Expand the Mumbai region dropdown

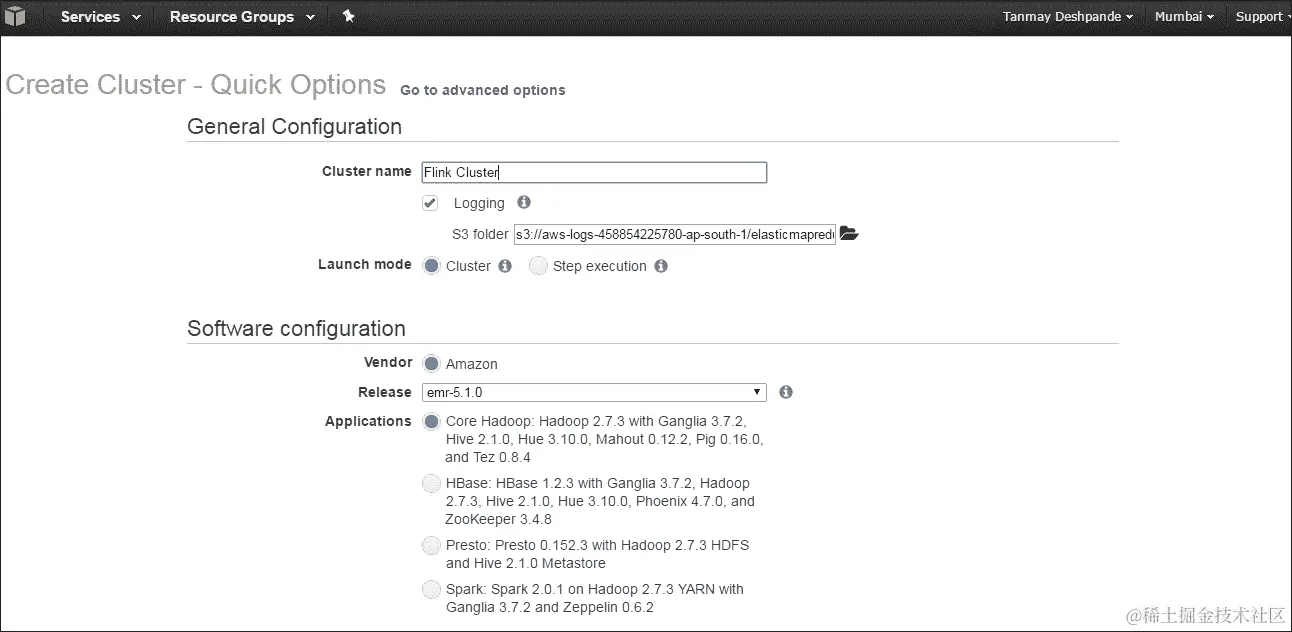(1184, 16)
